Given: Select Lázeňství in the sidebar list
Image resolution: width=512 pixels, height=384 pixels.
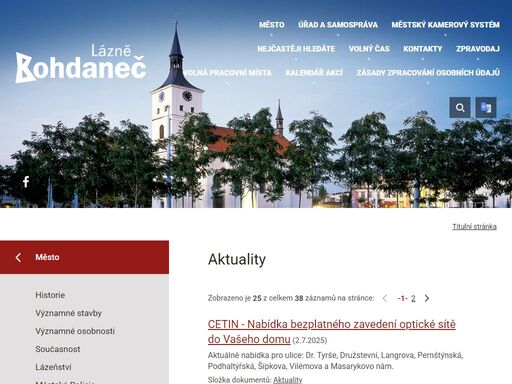Looking at the screenshot, I should point(53,367).
